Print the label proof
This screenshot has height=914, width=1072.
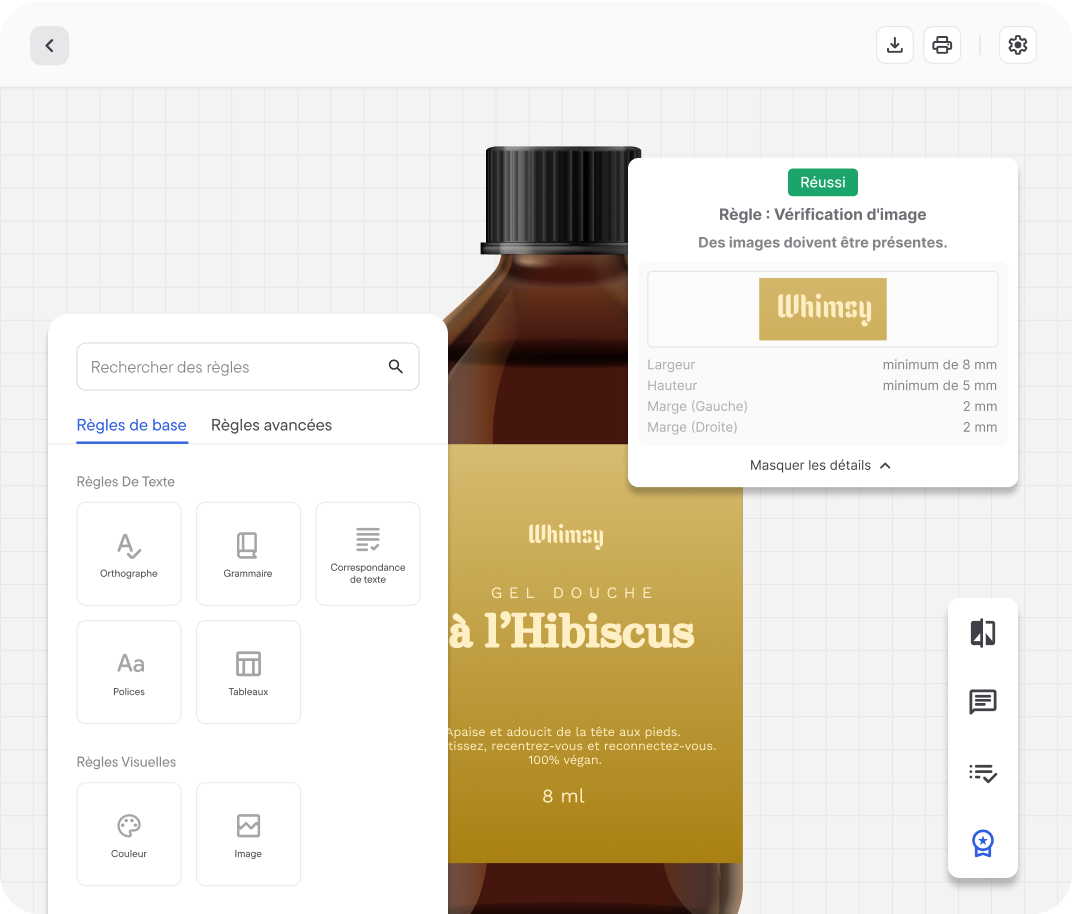[942, 46]
